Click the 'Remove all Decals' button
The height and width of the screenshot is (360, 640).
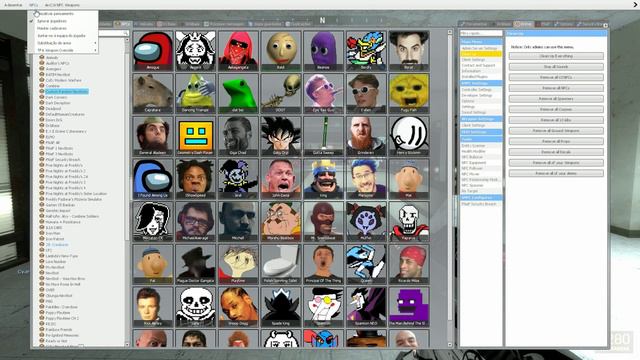[x=556, y=152]
